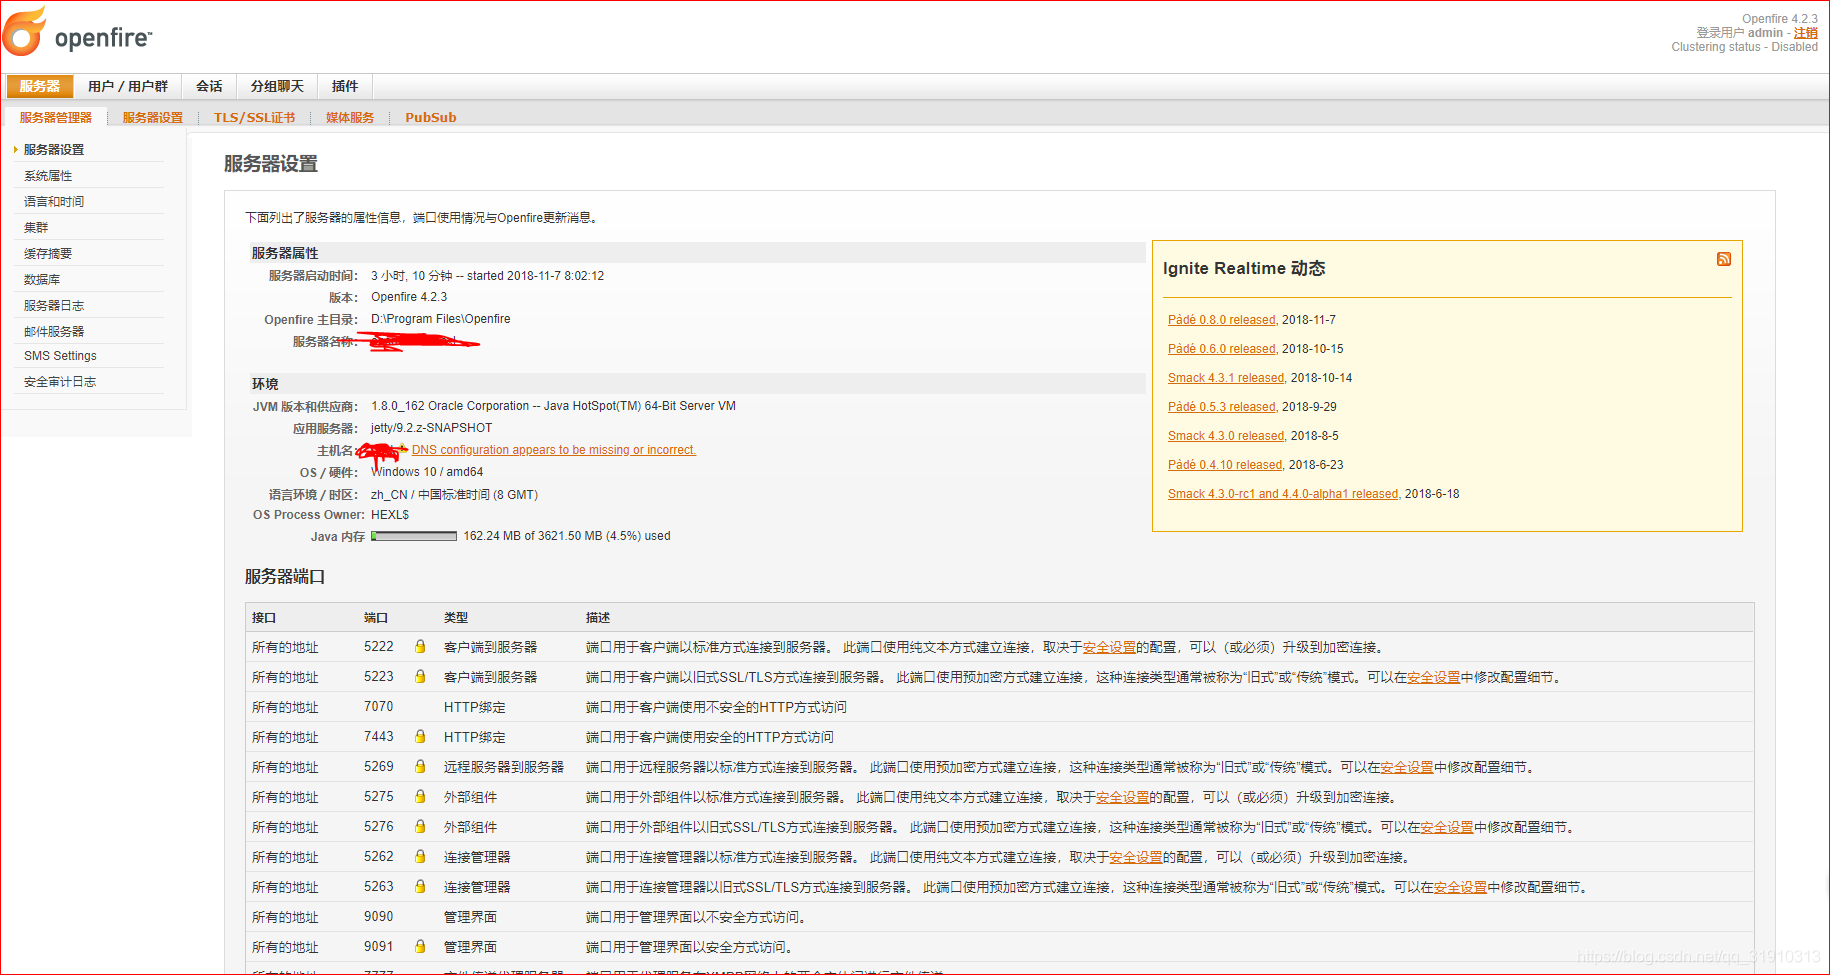The height and width of the screenshot is (975, 1830).
Task: Open Smack 4.3.1 released news link
Action: tap(1226, 378)
